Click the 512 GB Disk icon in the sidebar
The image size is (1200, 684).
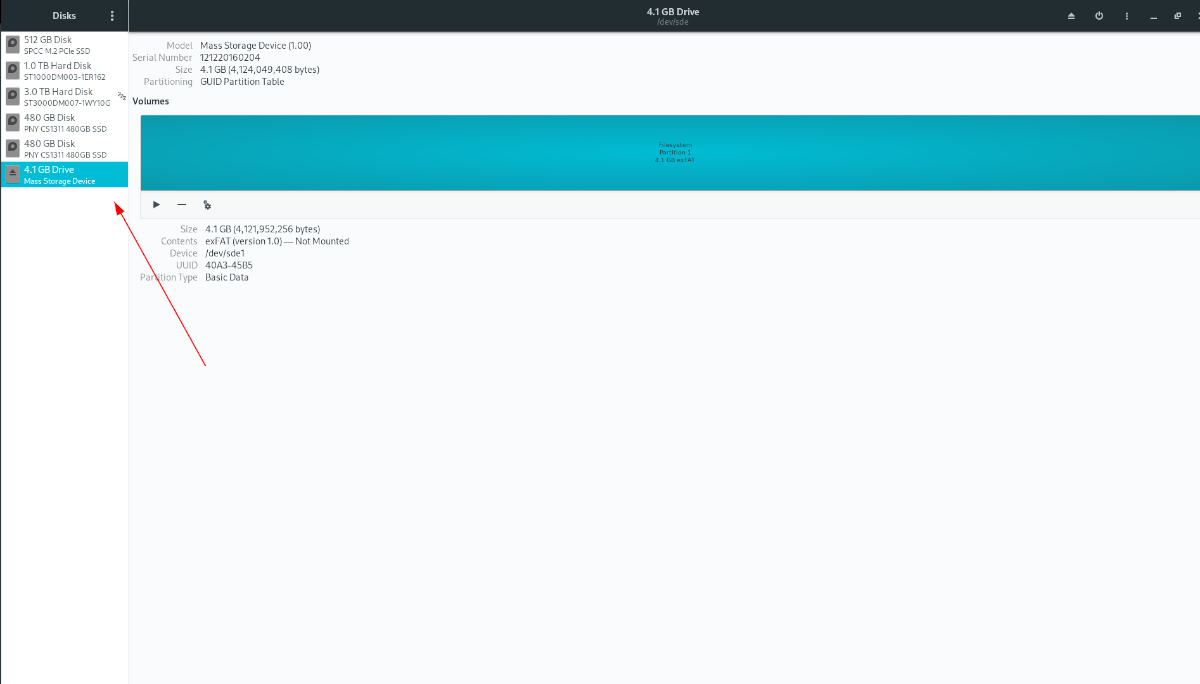point(11,44)
